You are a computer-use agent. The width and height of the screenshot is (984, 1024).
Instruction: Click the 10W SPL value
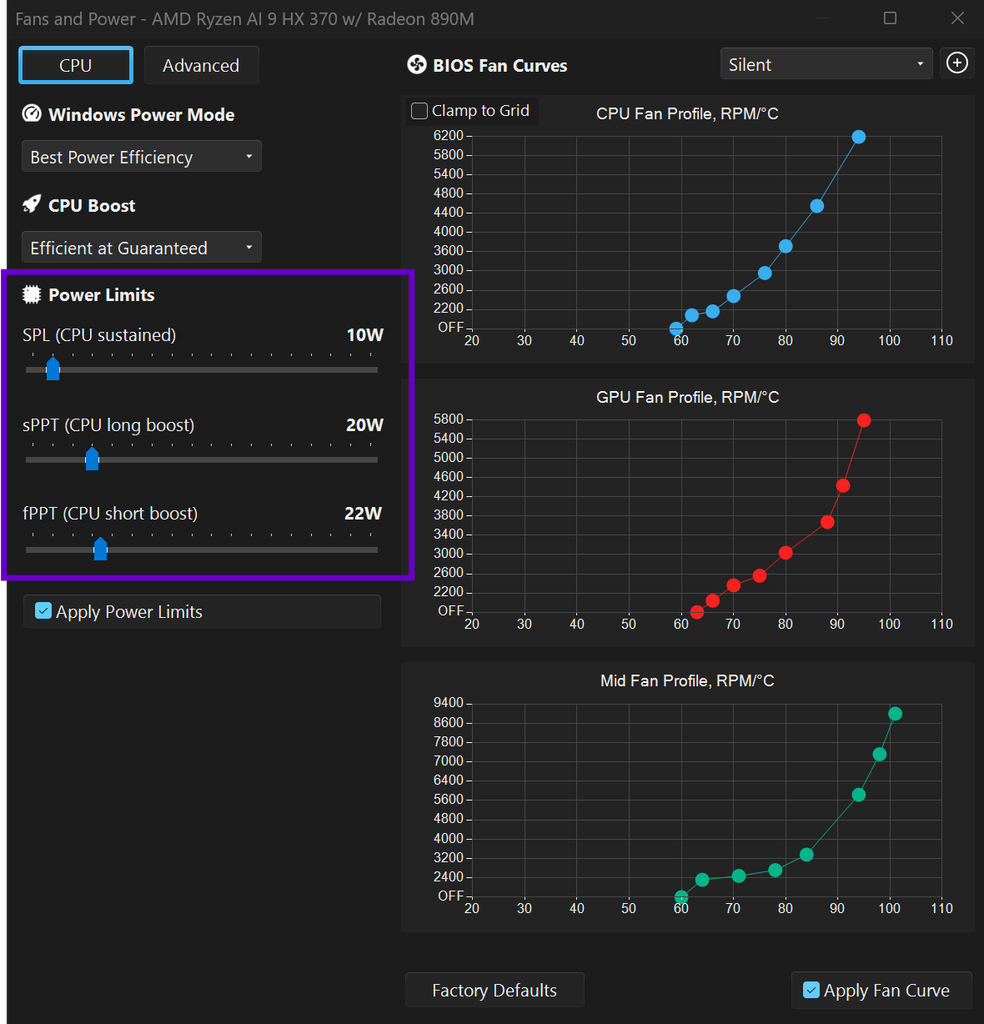point(364,335)
